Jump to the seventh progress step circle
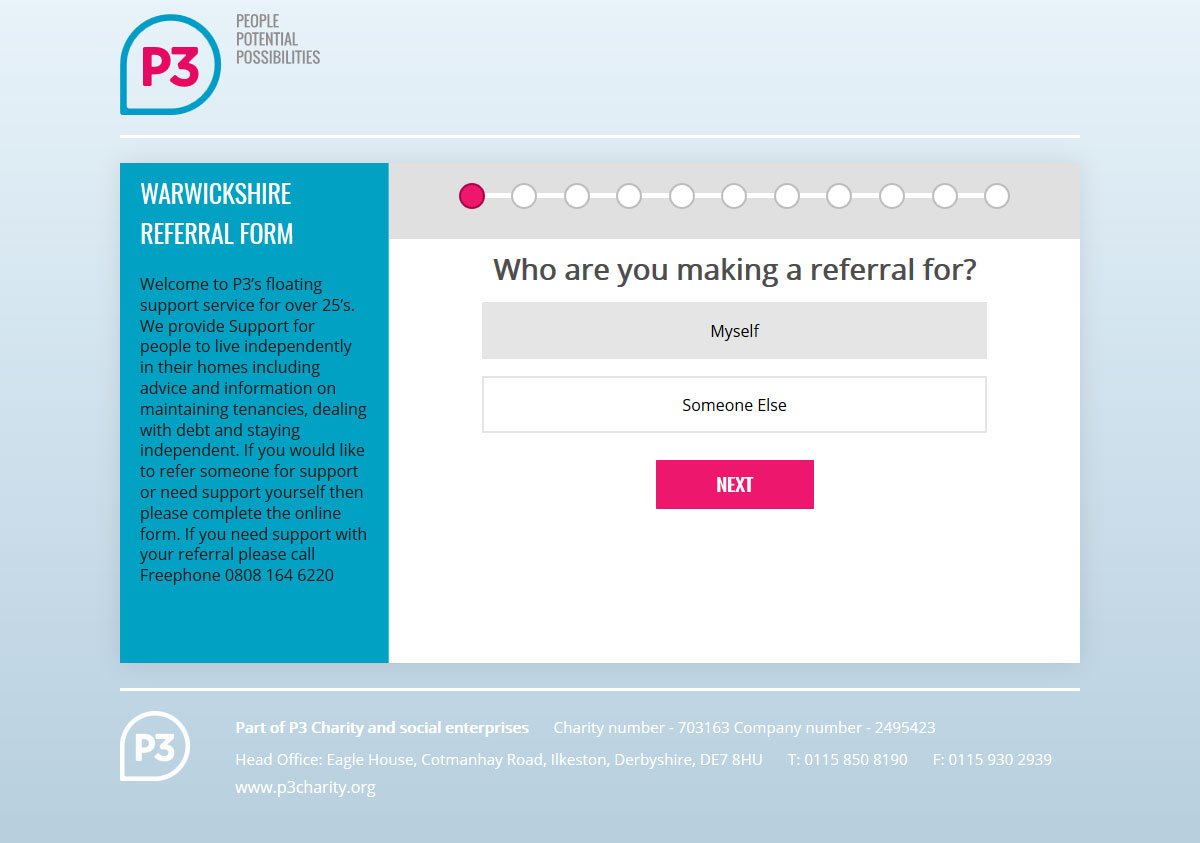 787,196
